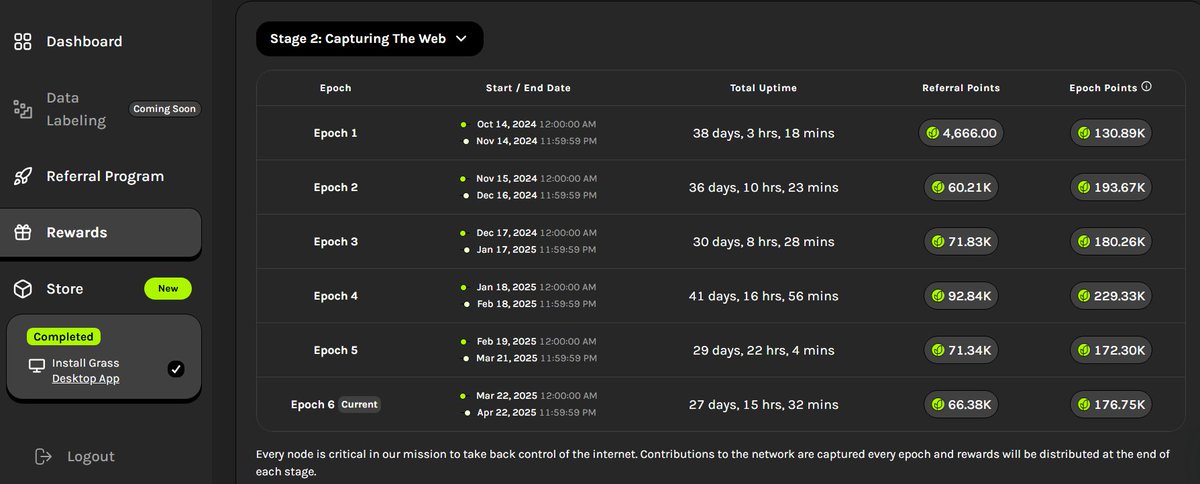Click uptime 41 days, 16 hrs, 56 mins
Screen dimensions: 1200x484
coord(763,295)
